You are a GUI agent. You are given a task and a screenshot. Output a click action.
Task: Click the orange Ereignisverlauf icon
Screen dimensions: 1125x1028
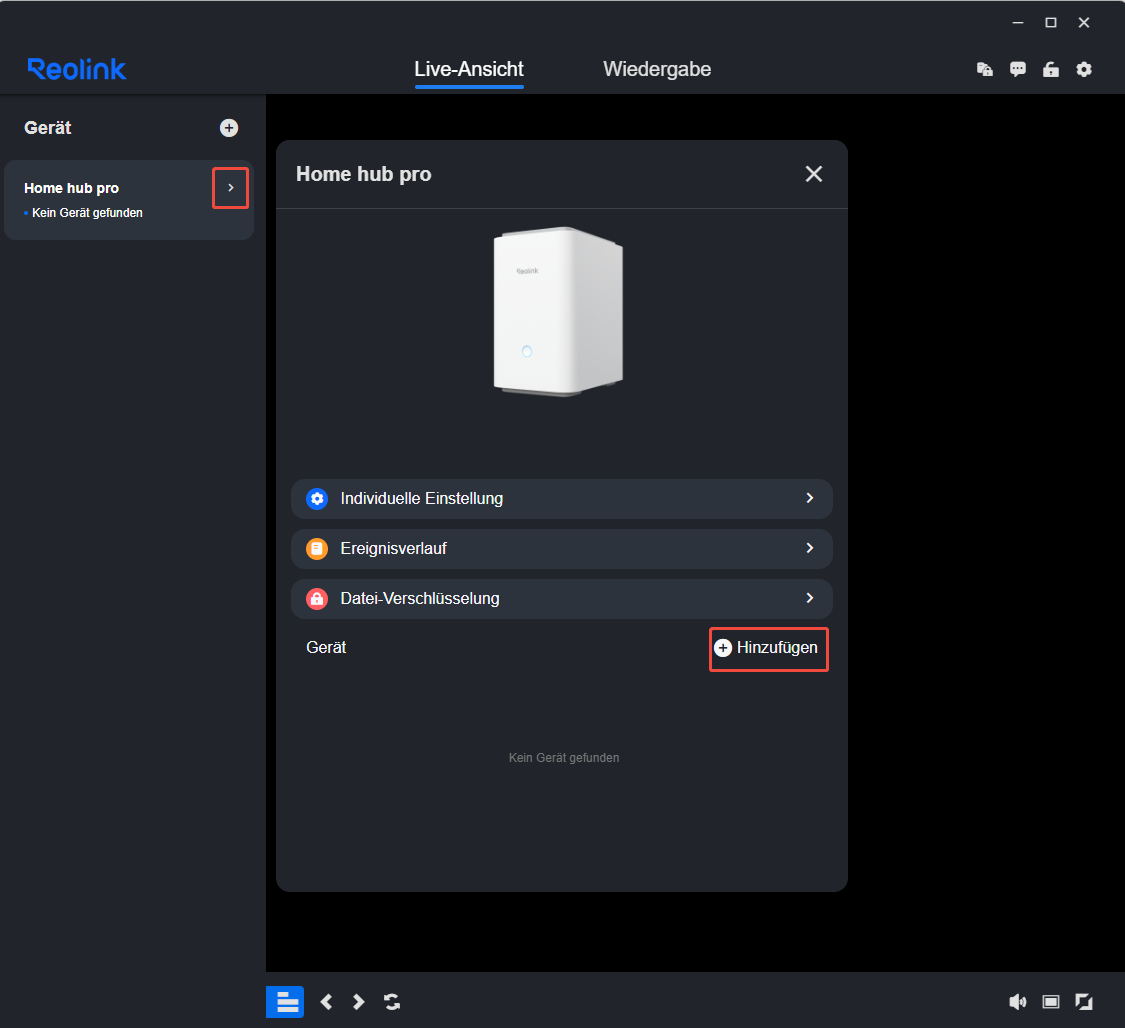tap(317, 549)
